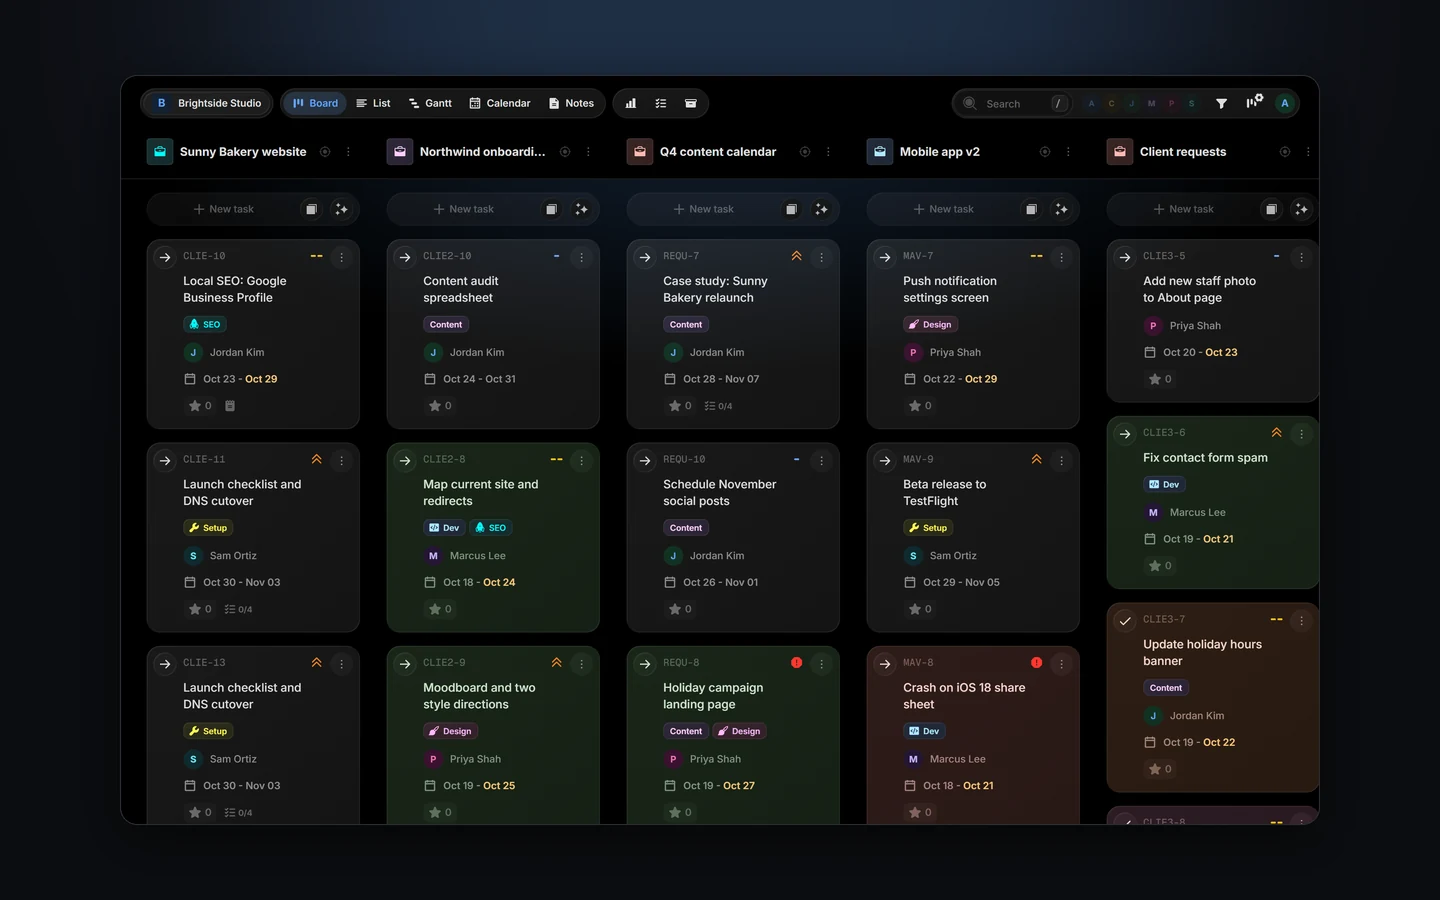Open subtasks 0/4 icon on REQU-7 card
The width and height of the screenshot is (1440, 900).
point(718,406)
